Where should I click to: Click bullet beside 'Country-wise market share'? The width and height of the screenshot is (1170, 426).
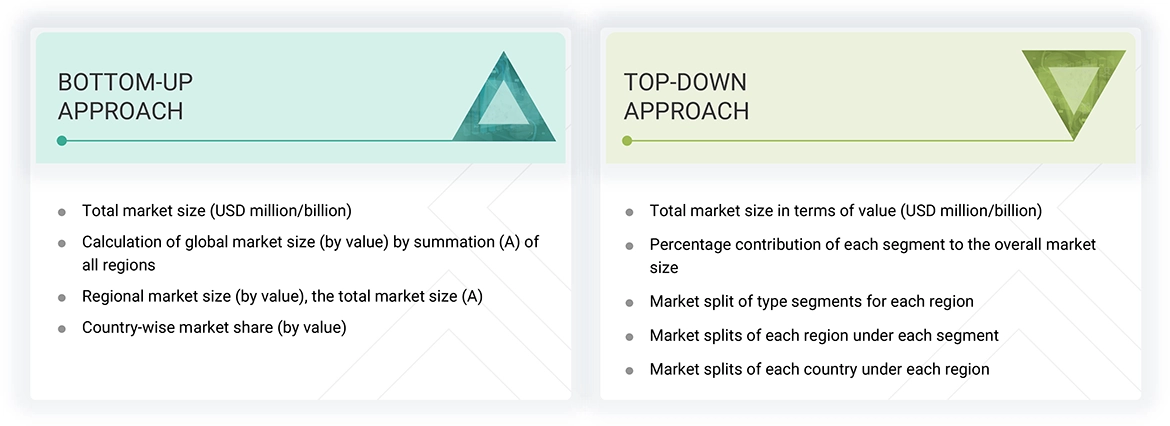(62, 328)
